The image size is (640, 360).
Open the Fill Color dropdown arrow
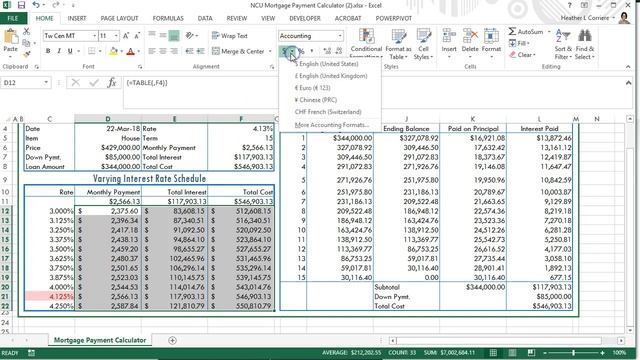(x=122, y=51)
